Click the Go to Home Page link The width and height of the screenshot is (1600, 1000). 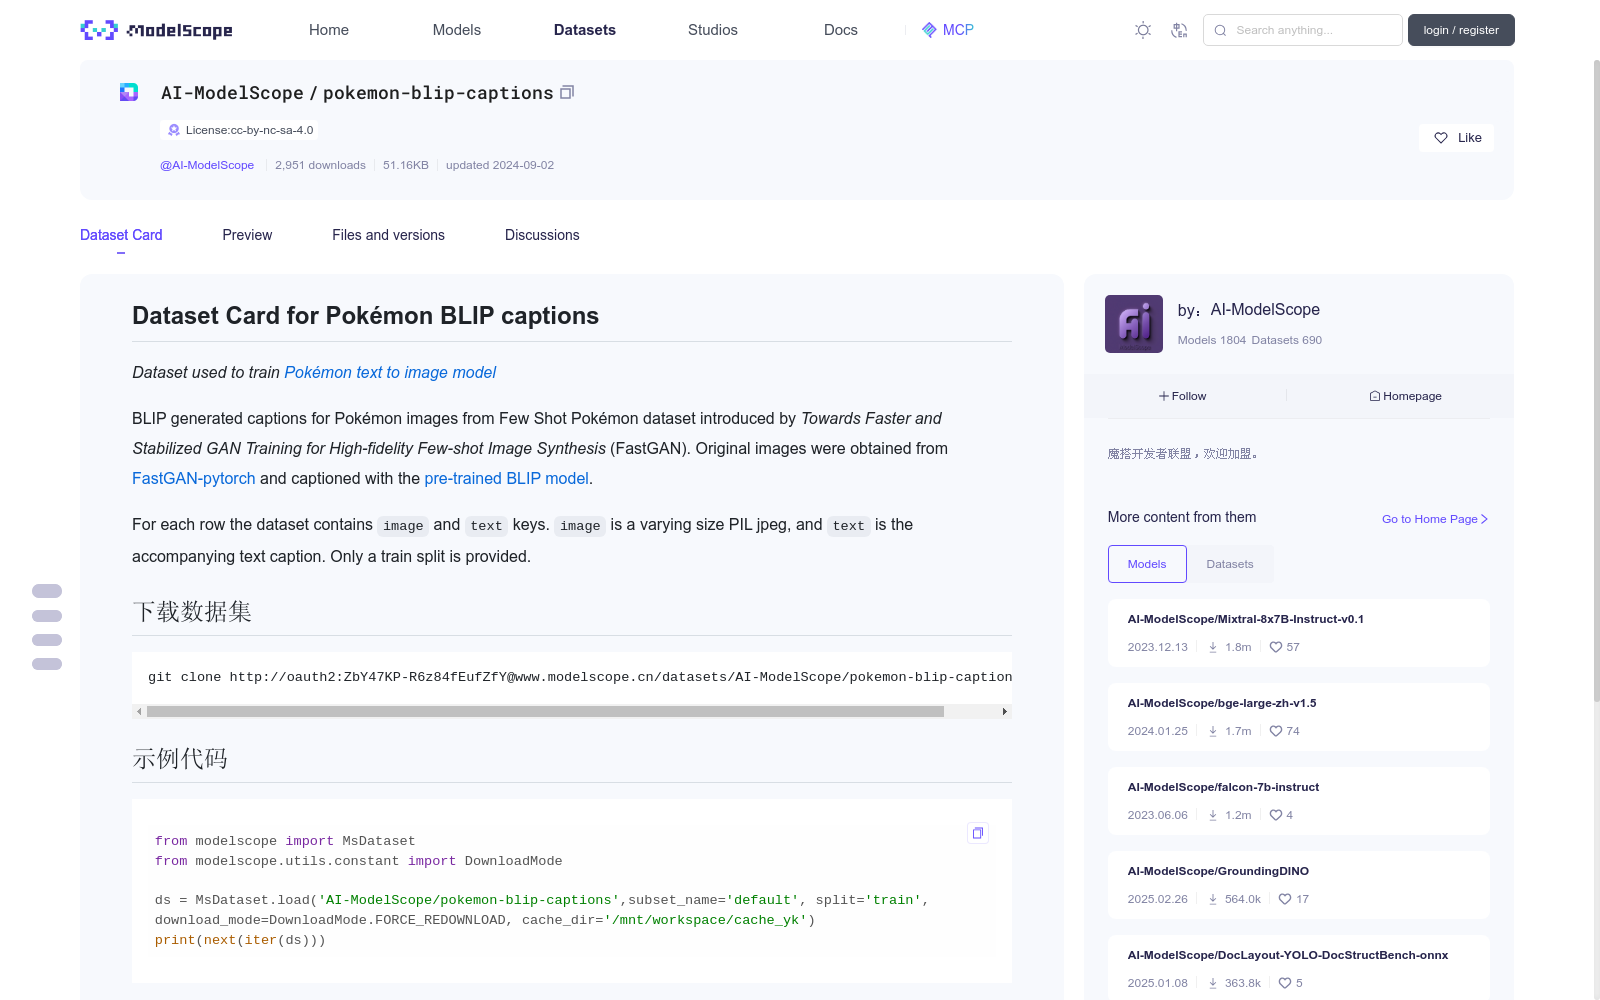tap(1435, 519)
